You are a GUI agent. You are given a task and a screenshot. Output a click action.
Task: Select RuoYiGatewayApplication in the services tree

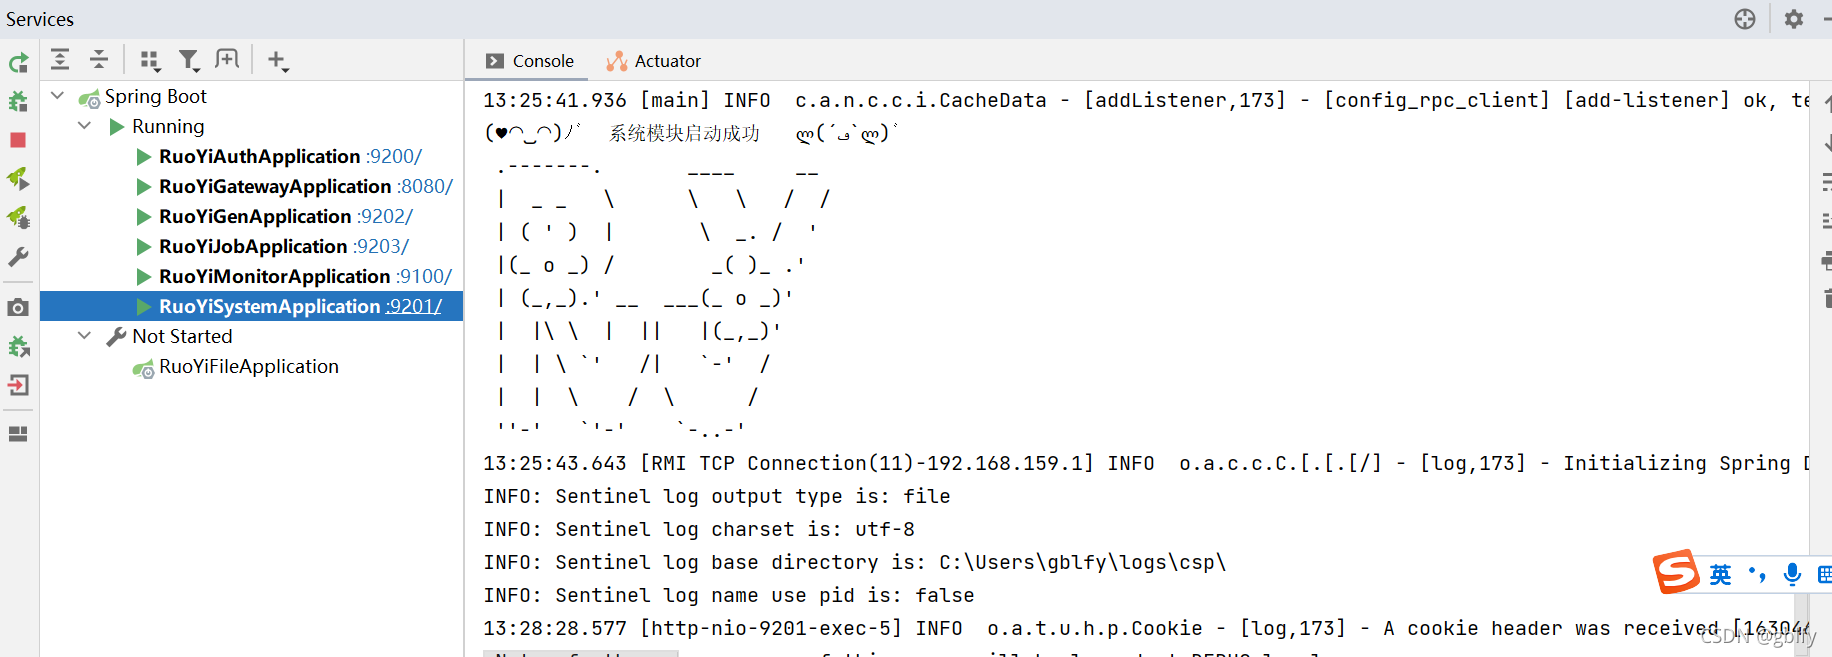click(275, 186)
